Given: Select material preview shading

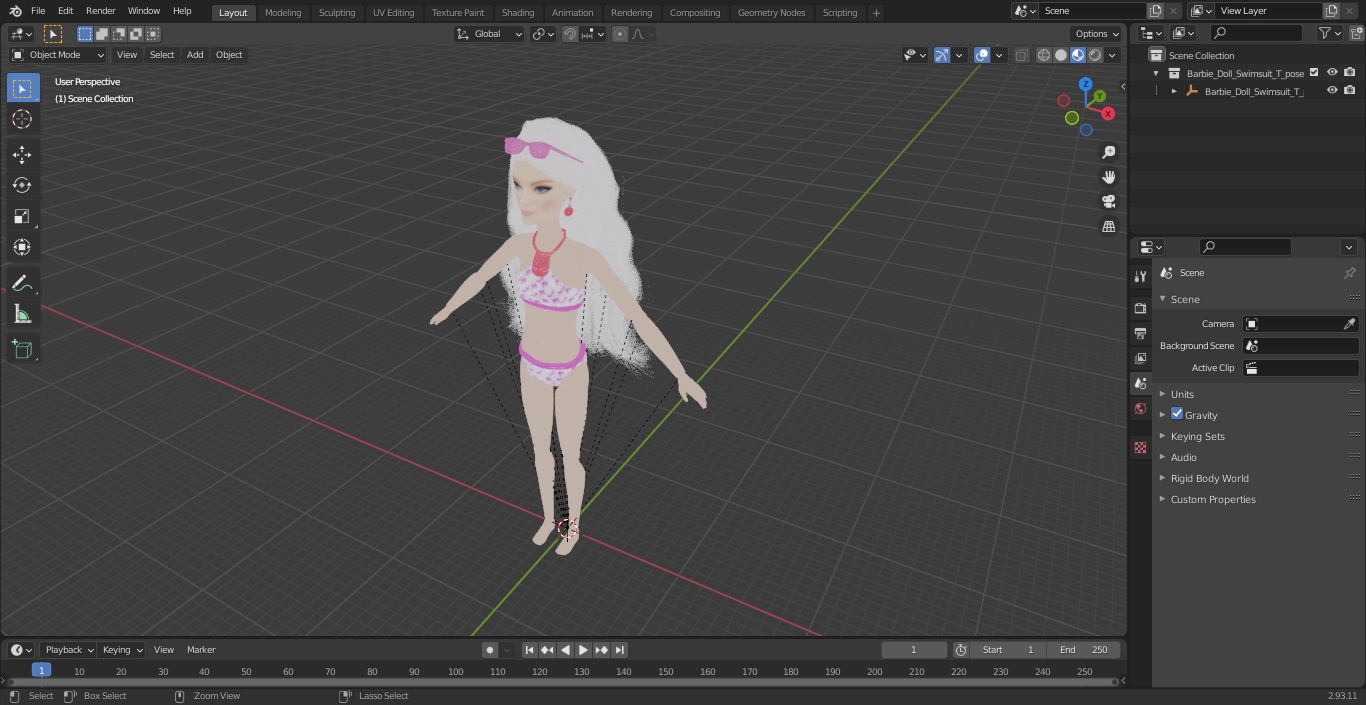Looking at the screenshot, I should 1077,55.
